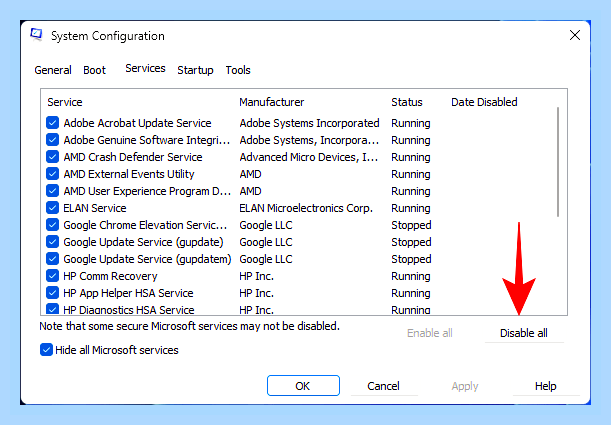
Task: Click Adobe Systems Incorporated manufacturer cell
Action: click(309, 123)
